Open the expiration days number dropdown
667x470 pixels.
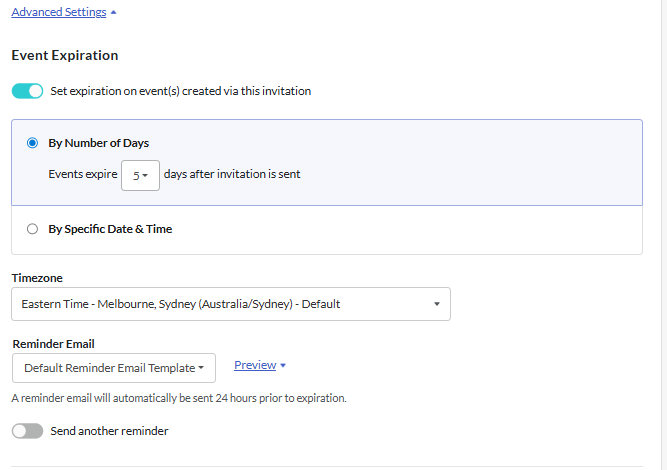pos(140,175)
